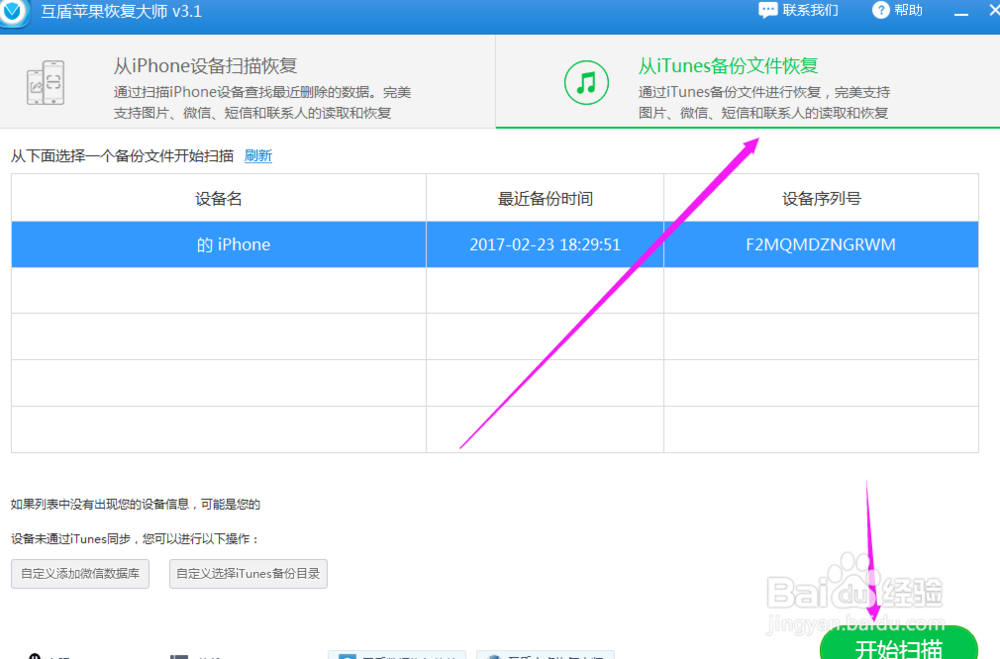Click the green 开始扫描 start scan button
Viewport: 1000px width, 659px height.
click(899, 644)
